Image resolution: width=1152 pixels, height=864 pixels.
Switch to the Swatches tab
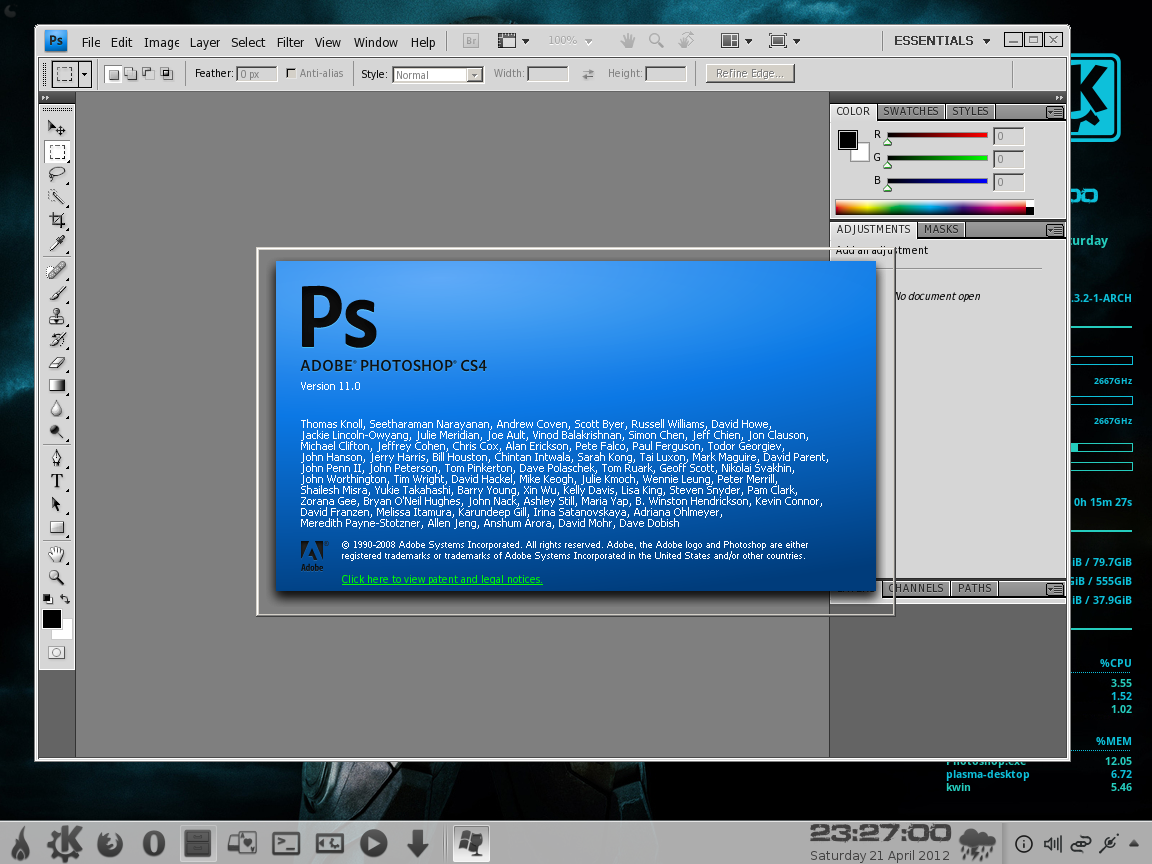[x=910, y=112]
